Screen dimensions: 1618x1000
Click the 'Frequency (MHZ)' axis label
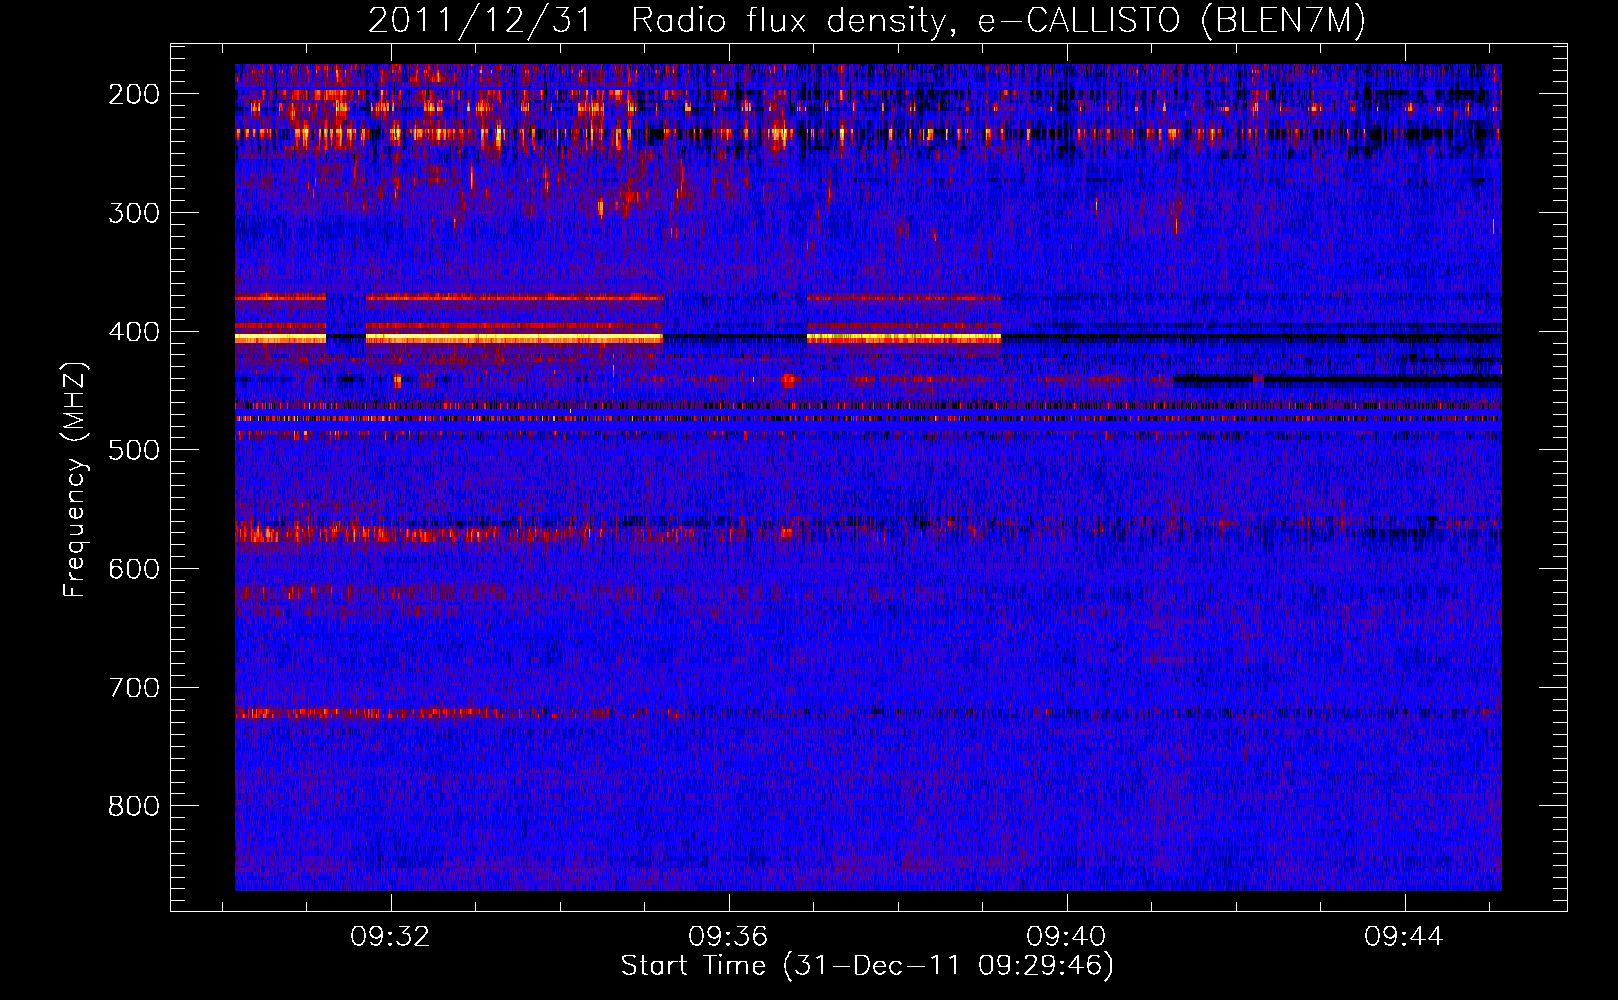75,479
